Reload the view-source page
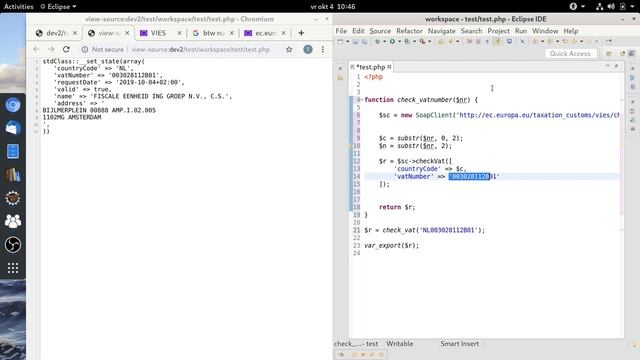 click(66, 49)
